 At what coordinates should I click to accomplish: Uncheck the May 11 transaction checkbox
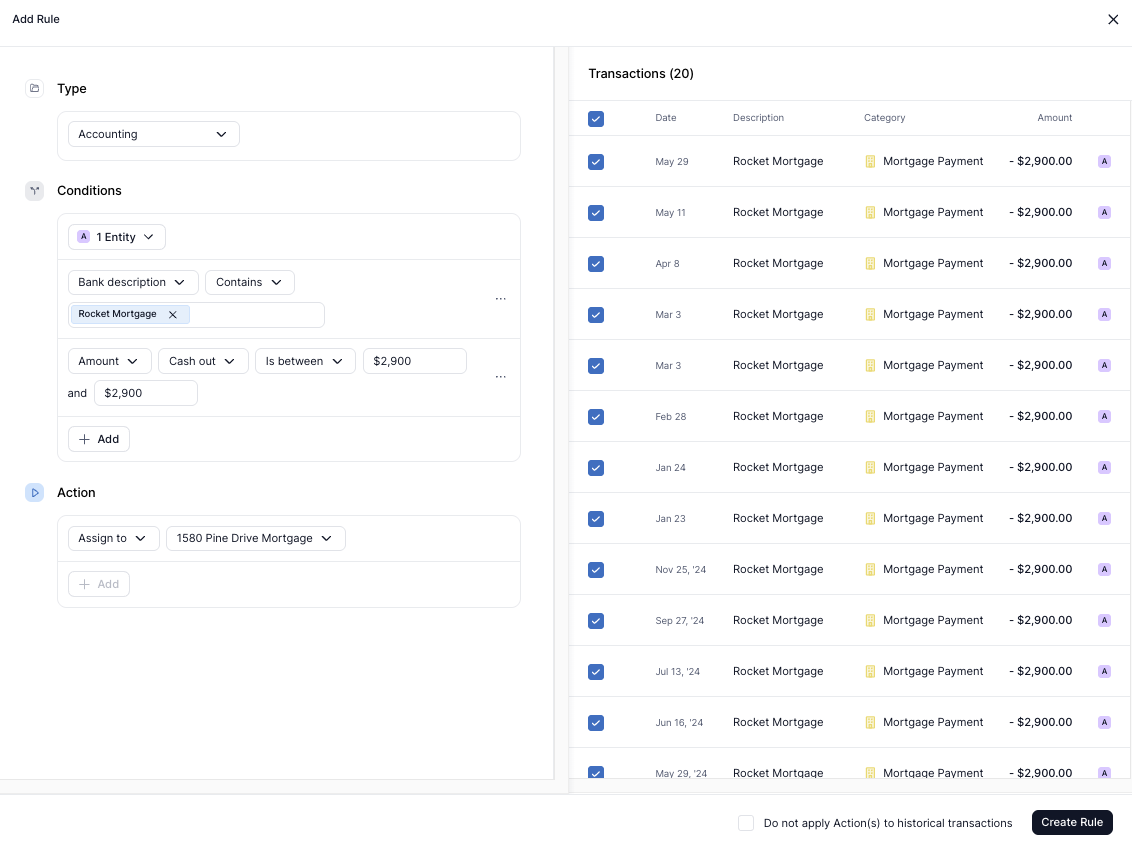pyautogui.click(x=596, y=213)
